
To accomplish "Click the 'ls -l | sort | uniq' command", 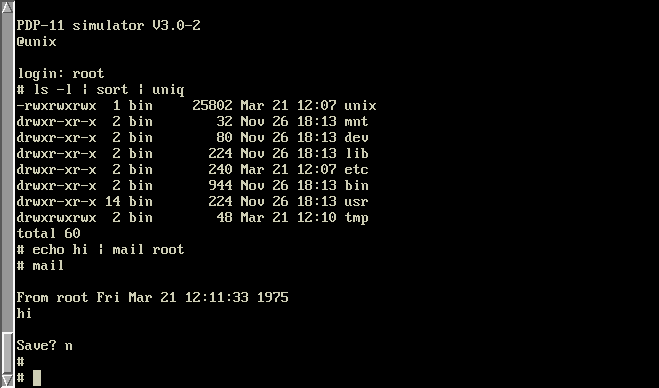I will [109, 90].
